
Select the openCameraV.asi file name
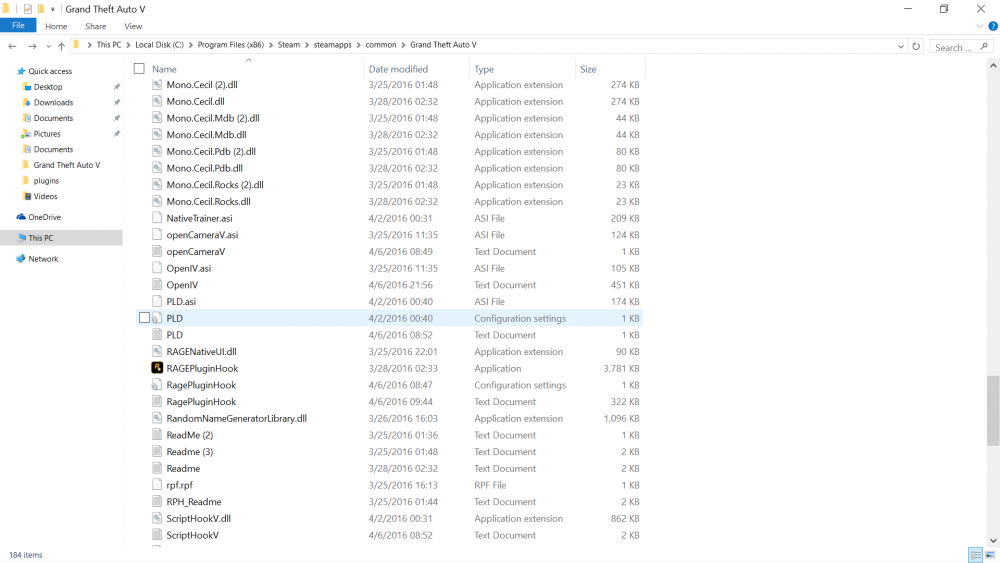pos(202,235)
